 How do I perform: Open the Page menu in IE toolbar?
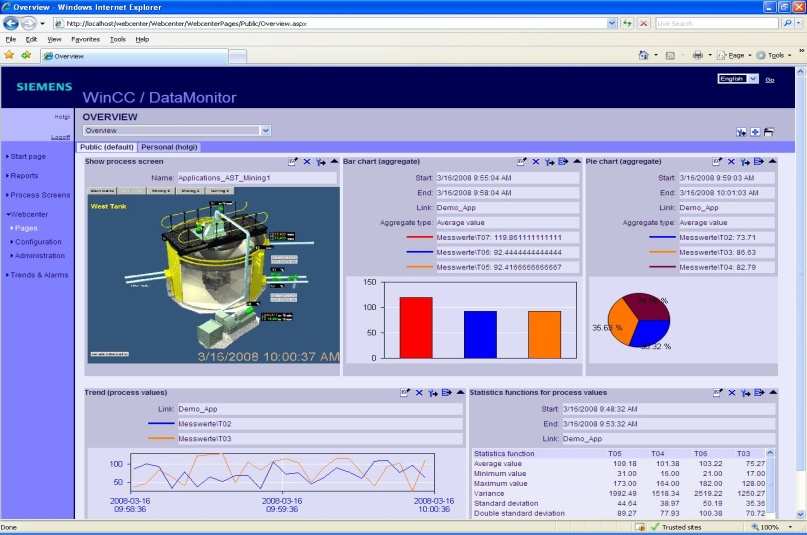(x=734, y=55)
